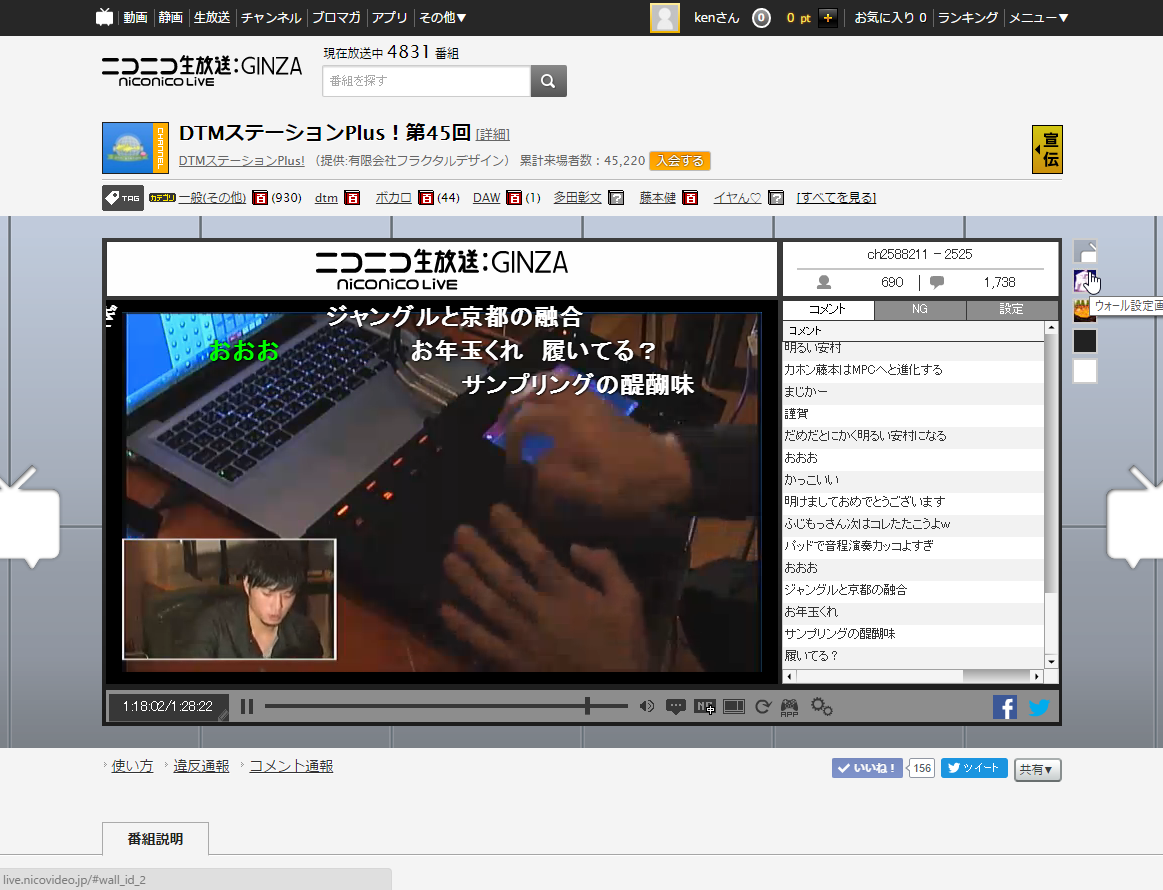
Task: Open the 番組説明 tab
Action: pos(155,839)
